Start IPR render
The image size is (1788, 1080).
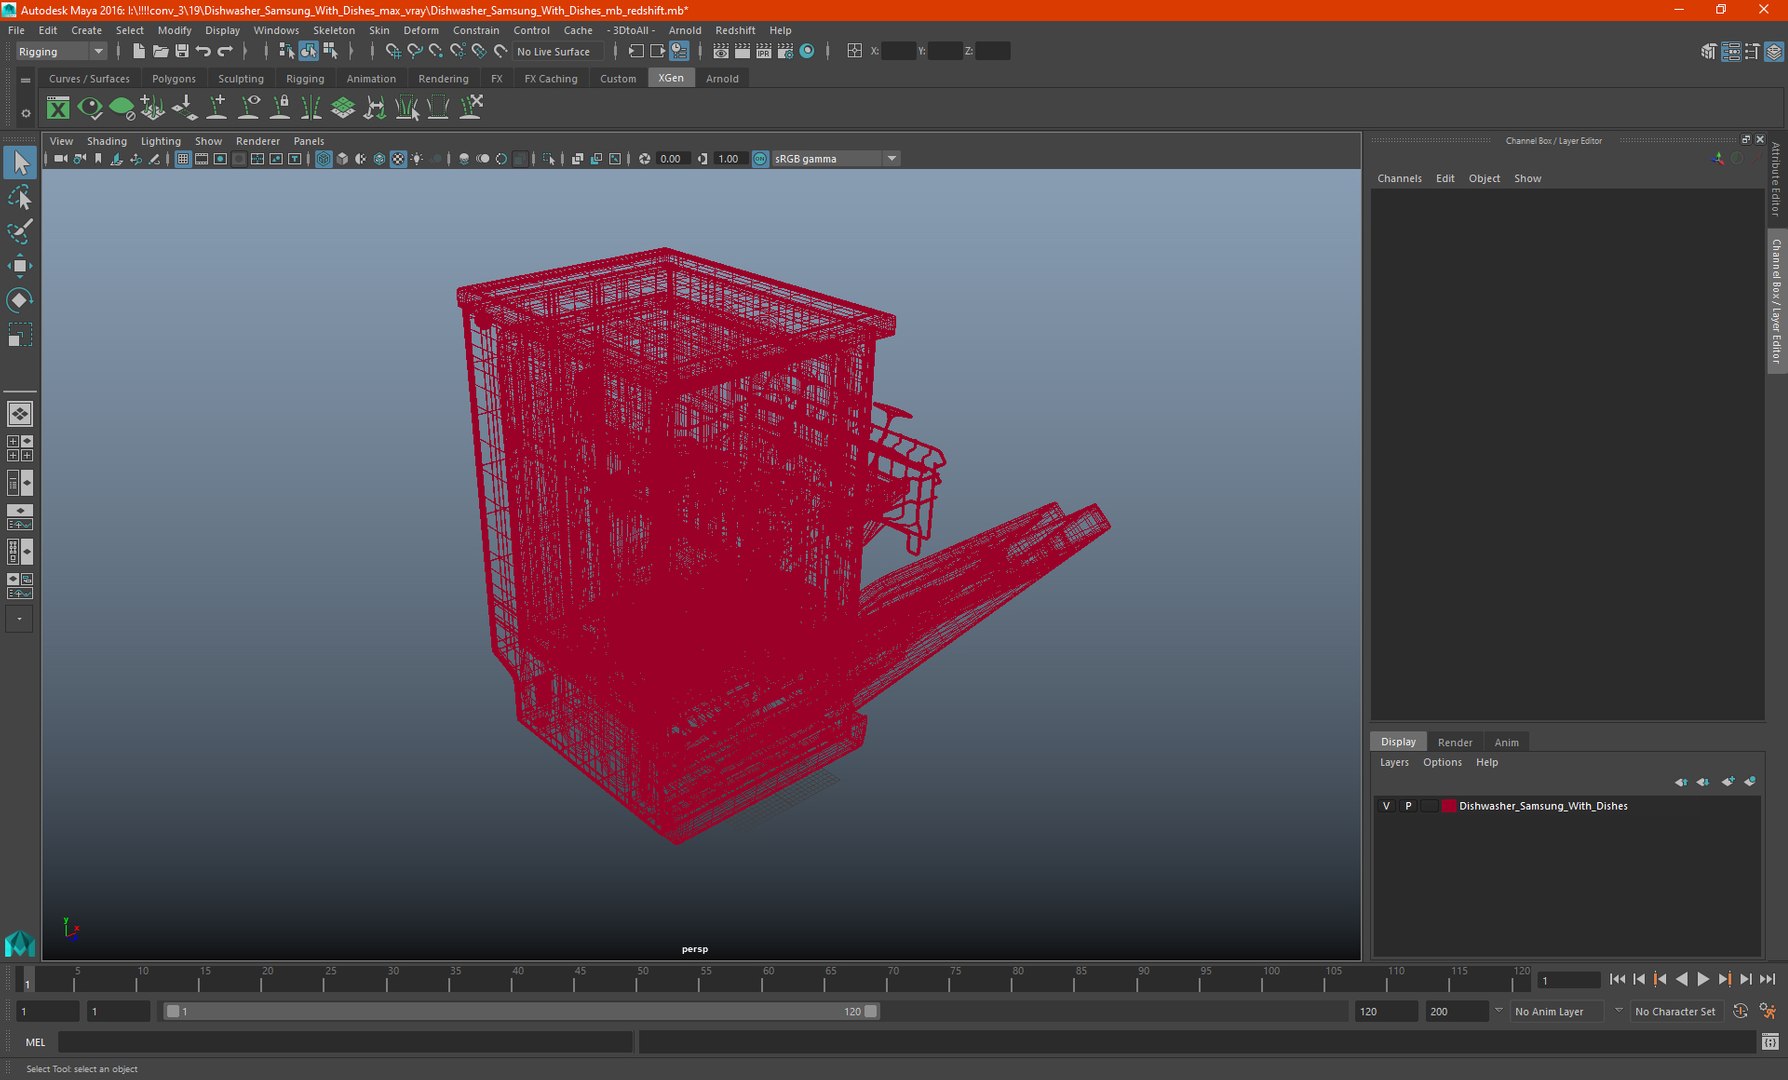click(763, 51)
